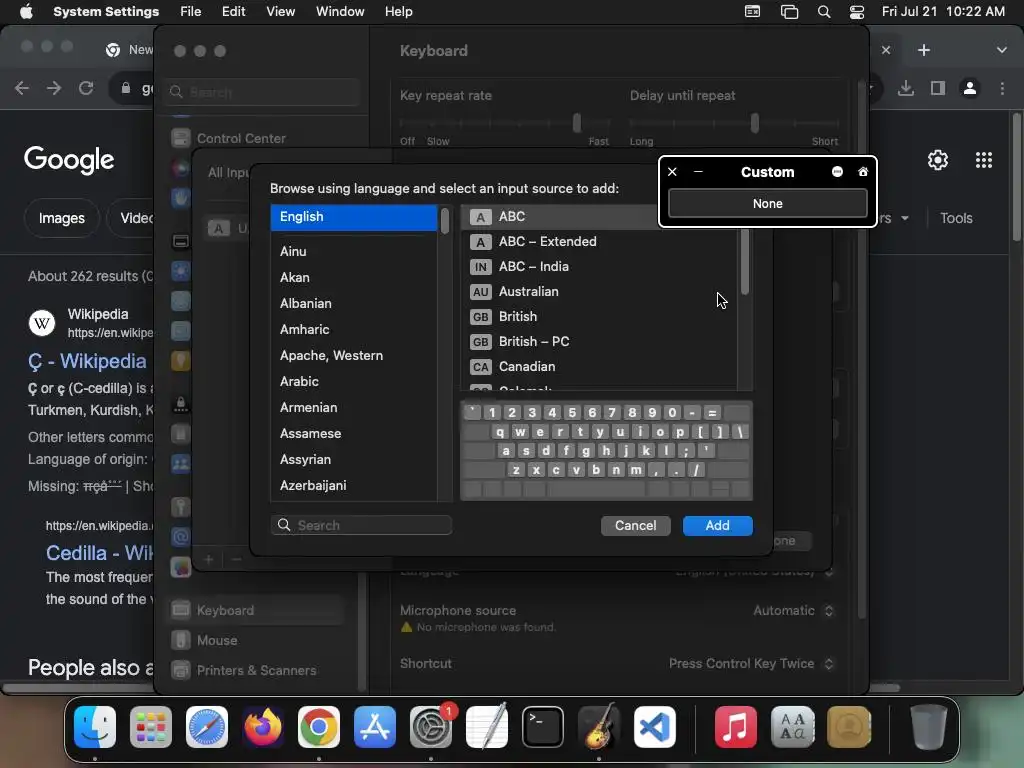Viewport: 1024px width, 768px height.
Task: Launch GarageBand from the Dock
Action: (x=599, y=727)
